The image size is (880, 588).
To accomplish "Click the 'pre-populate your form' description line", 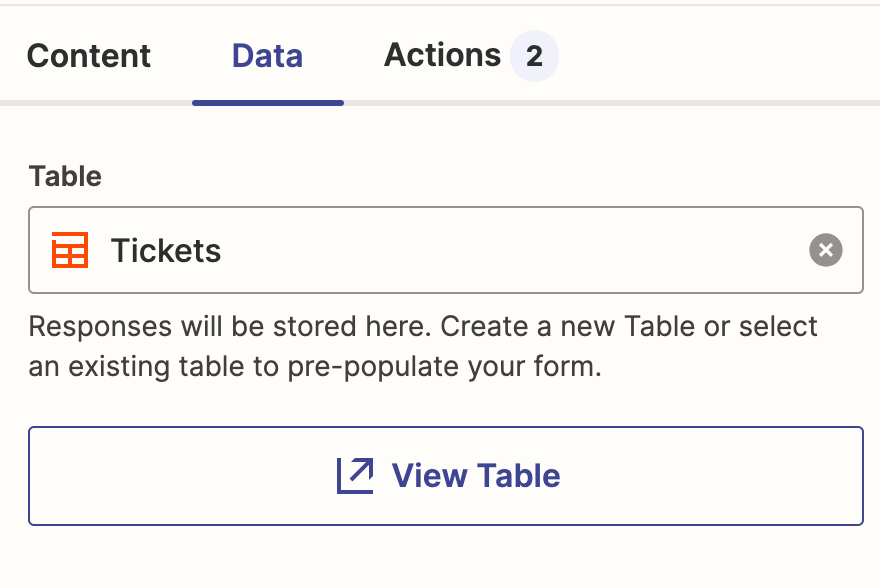I will point(315,366).
